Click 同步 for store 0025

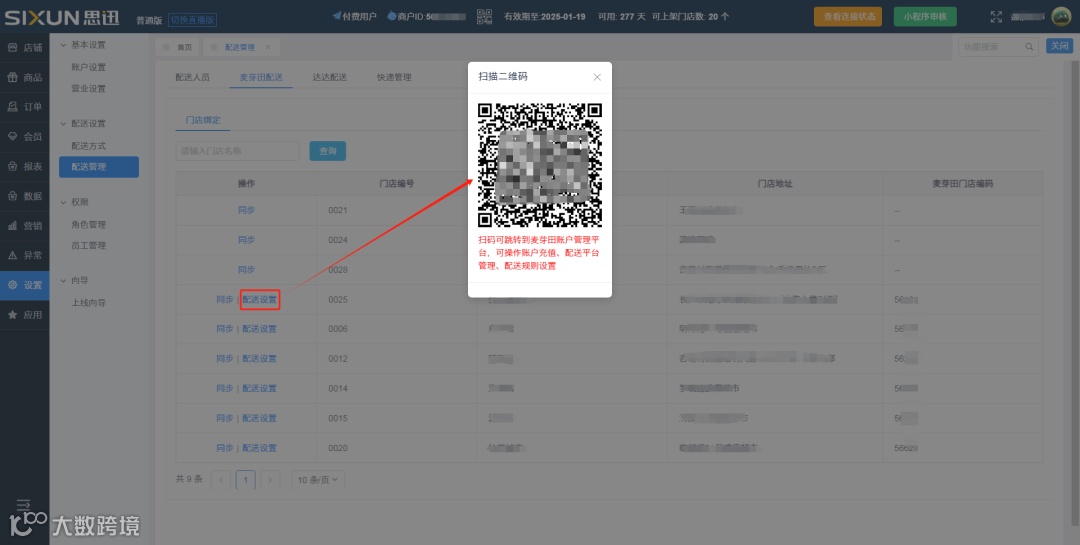pos(225,300)
